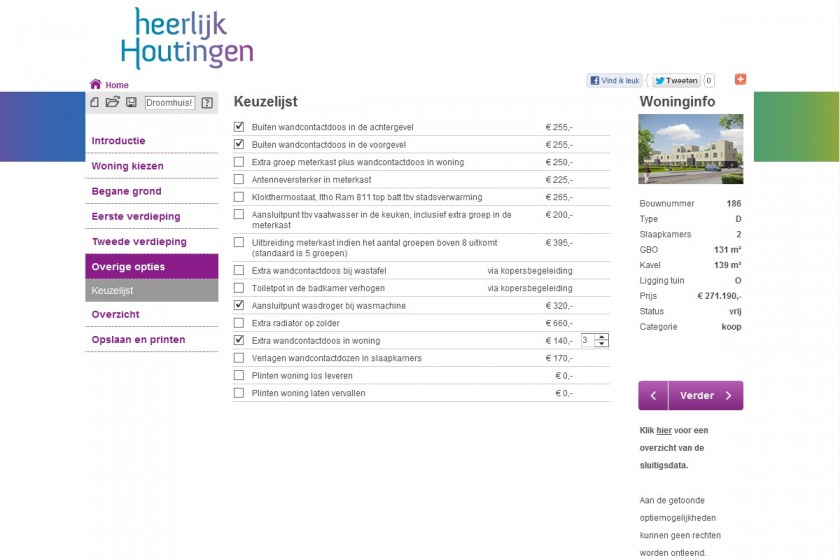Click € 660,- price for extra radiator

click(559, 323)
